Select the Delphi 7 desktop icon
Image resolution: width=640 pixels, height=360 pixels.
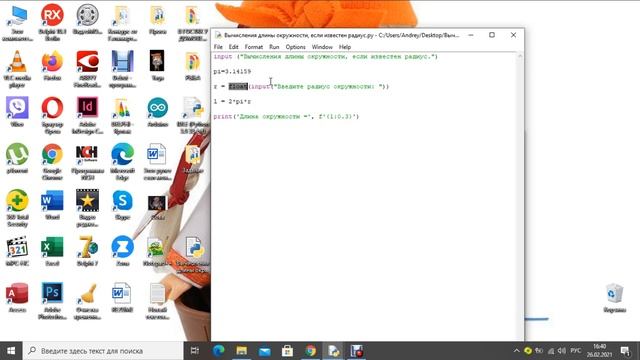click(x=87, y=251)
